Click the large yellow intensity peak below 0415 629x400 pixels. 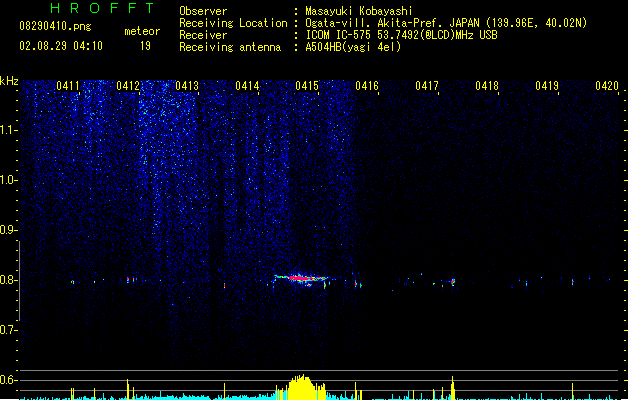(301, 388)
